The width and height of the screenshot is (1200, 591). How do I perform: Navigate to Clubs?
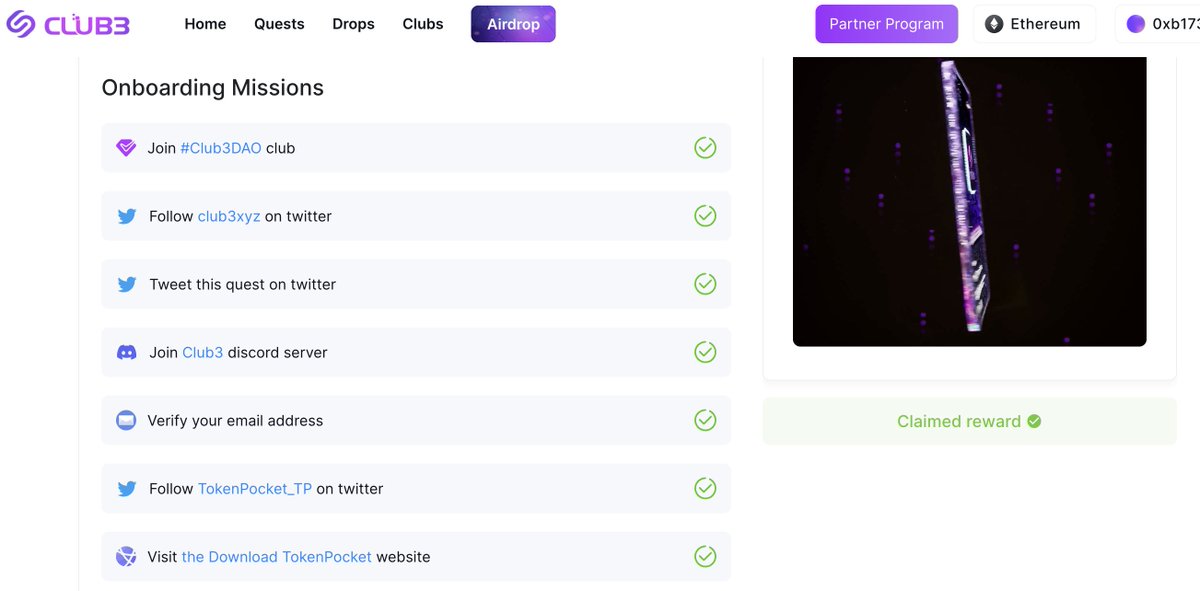point(423,24)
